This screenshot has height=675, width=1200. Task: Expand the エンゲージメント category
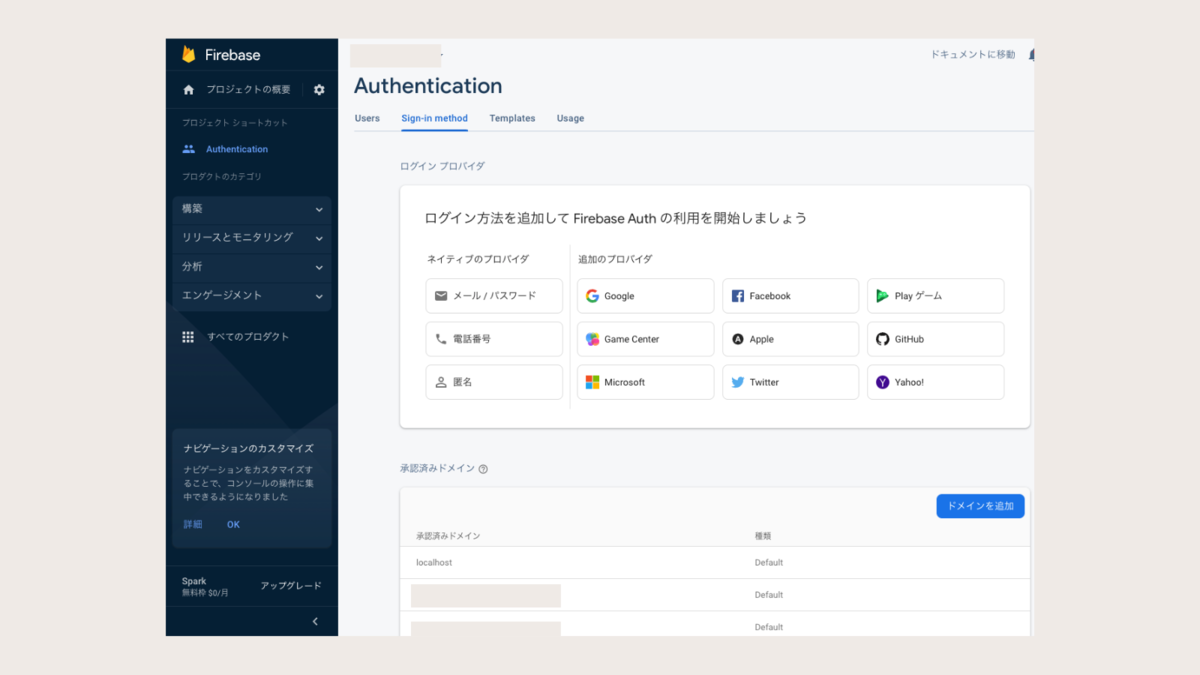coord(251,296)
